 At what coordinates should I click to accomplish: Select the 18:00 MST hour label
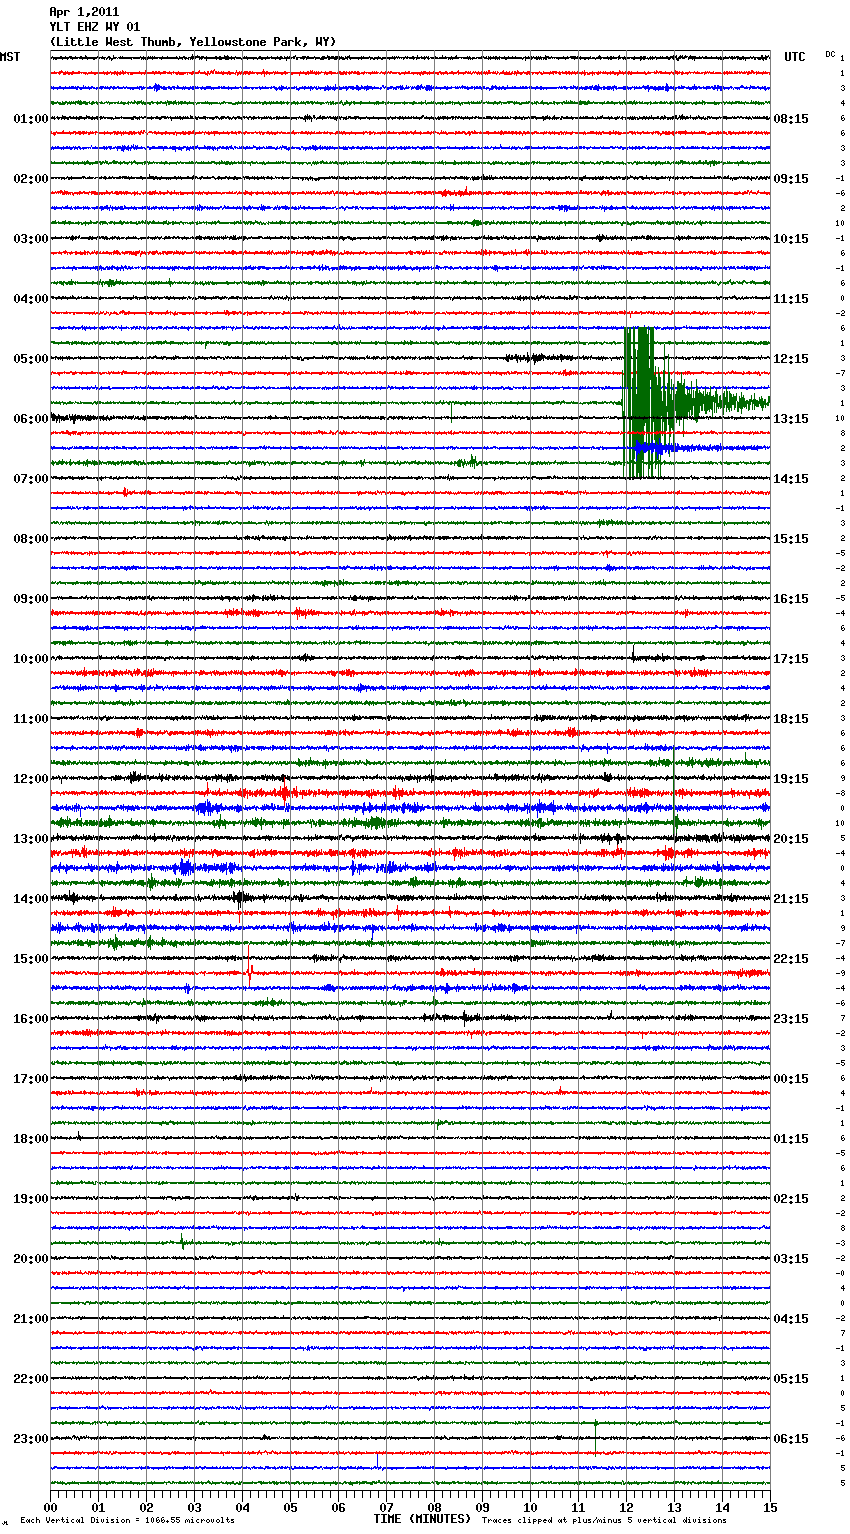(x=30, y=1139)
